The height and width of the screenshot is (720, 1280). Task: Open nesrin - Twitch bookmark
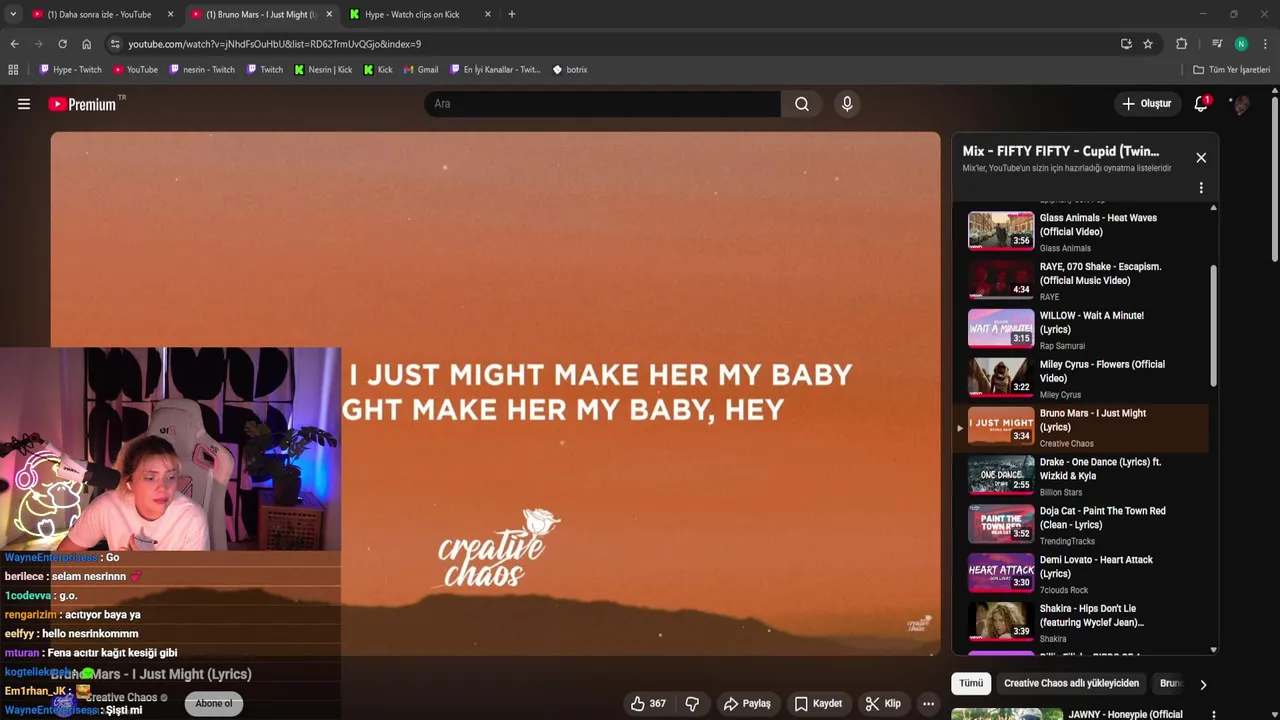pos(202,70)
